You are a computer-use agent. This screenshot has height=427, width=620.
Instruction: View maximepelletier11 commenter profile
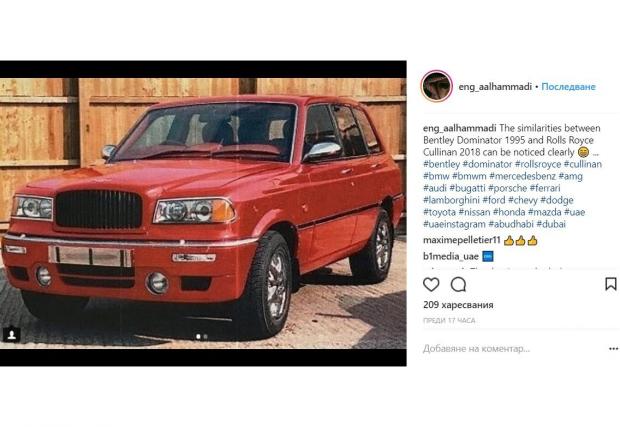coord(462,240)
